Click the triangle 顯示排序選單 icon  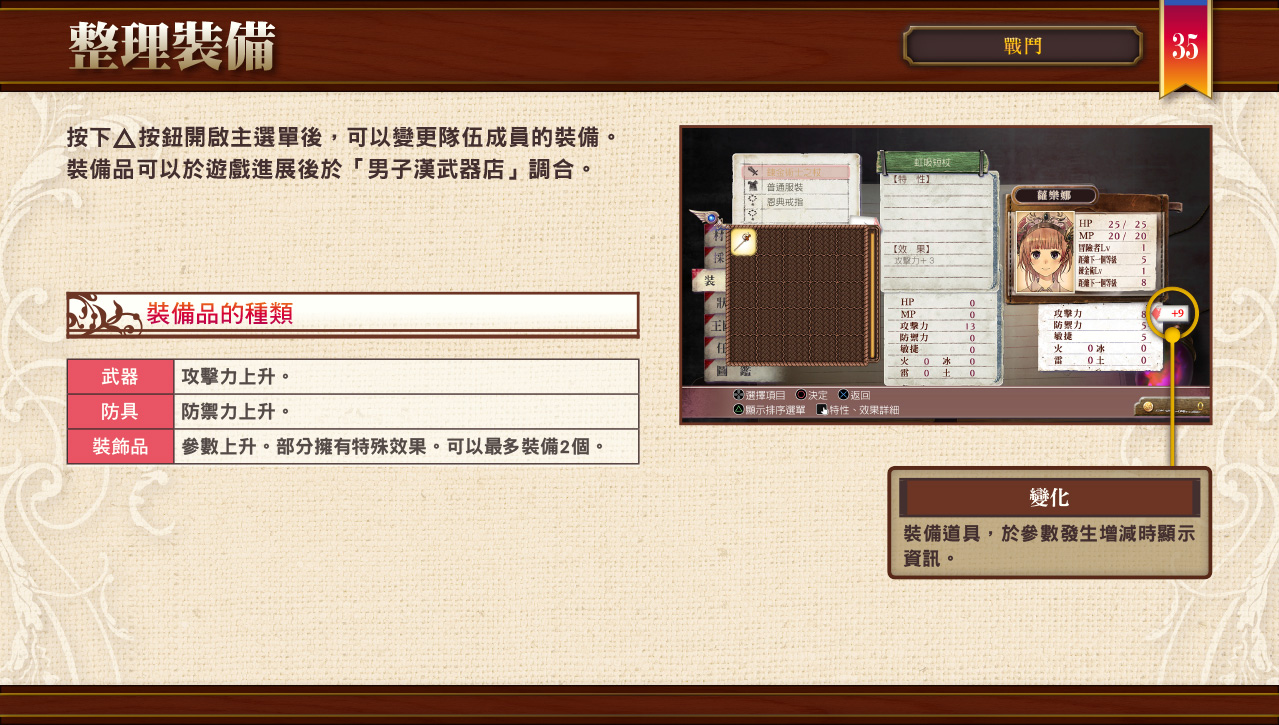739,409
